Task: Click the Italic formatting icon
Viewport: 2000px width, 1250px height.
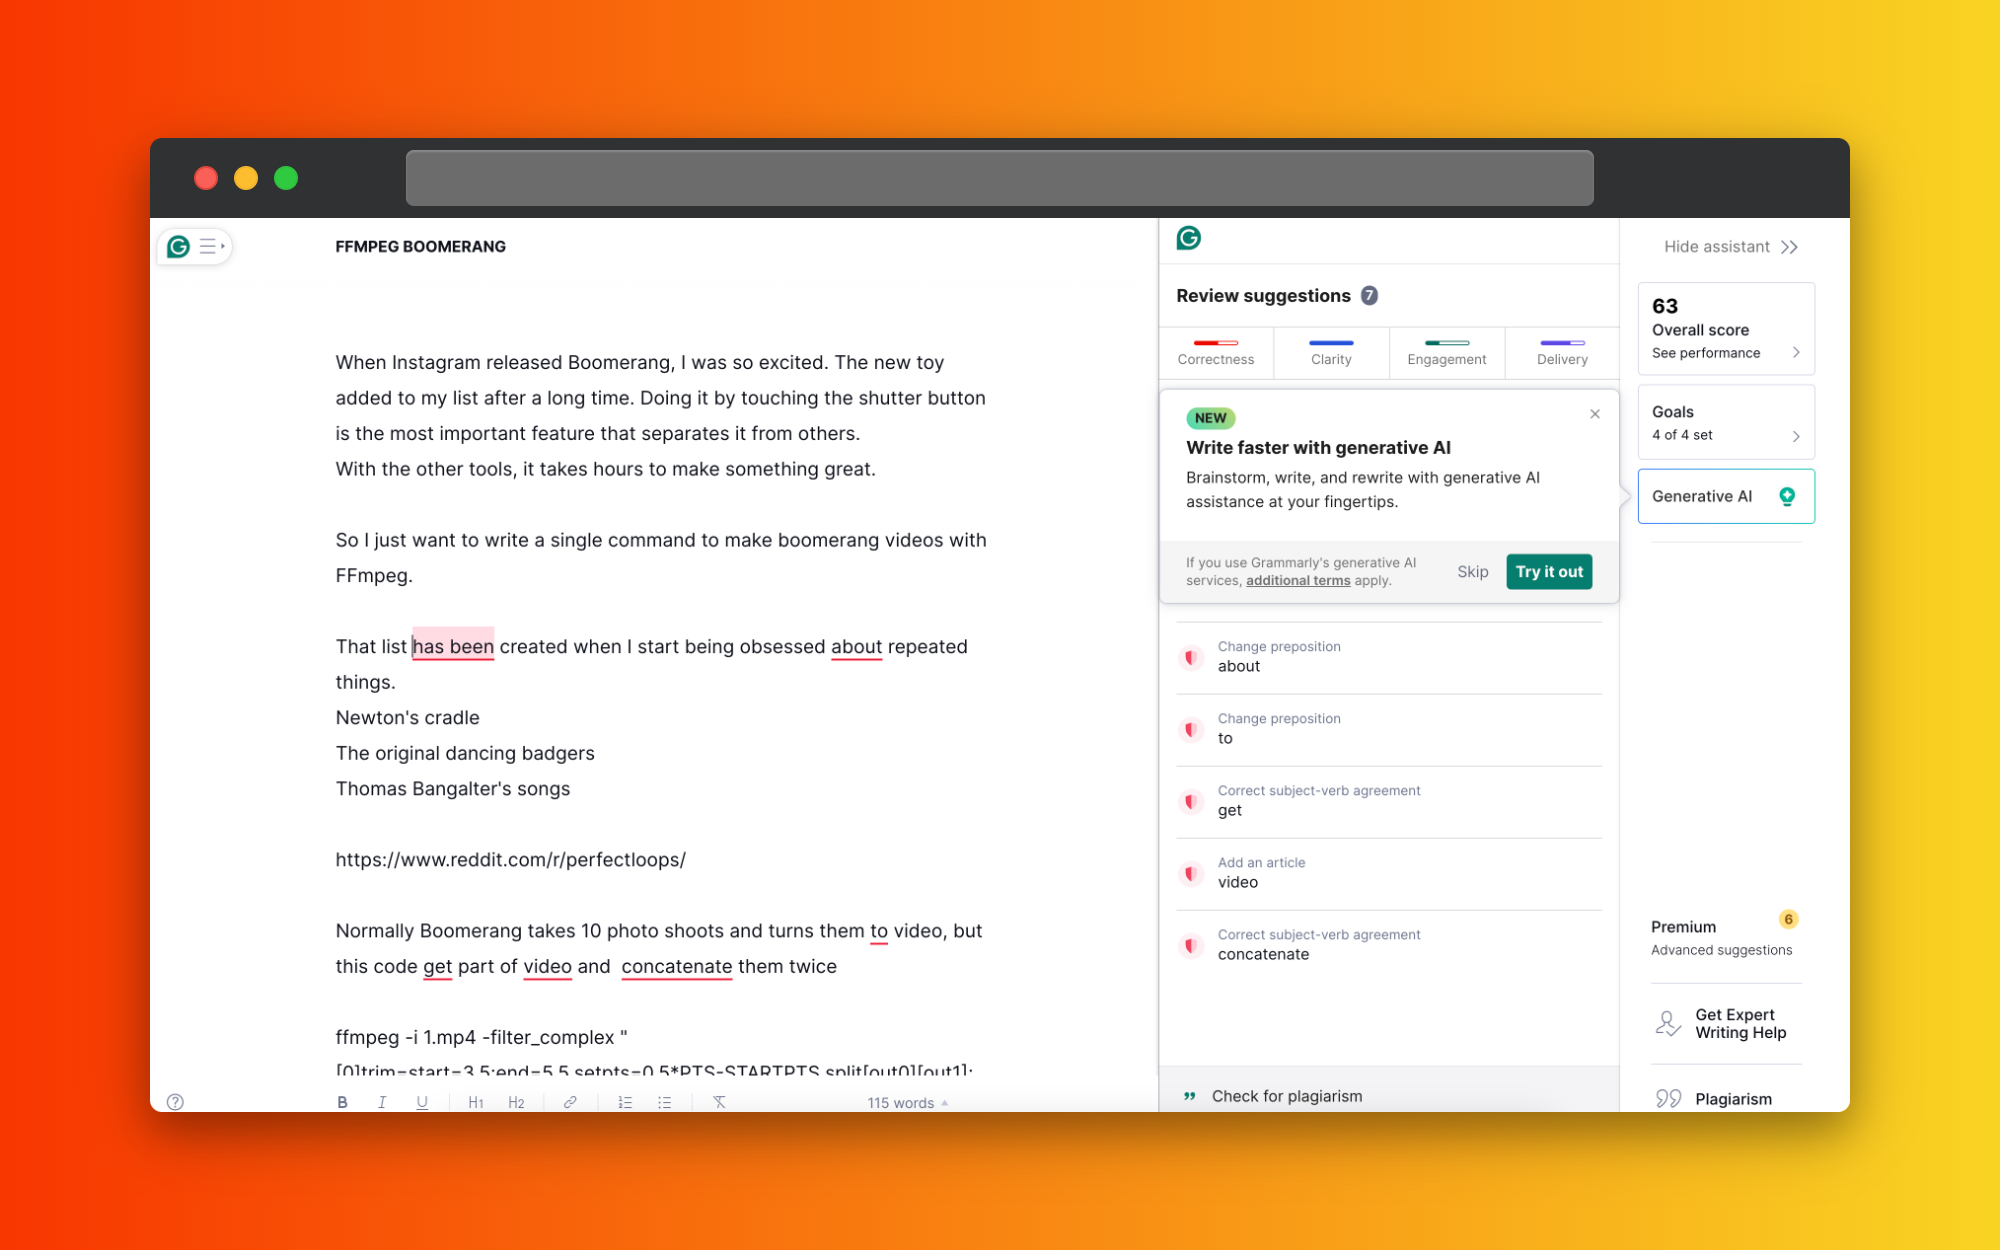Action: point(382,1103)
